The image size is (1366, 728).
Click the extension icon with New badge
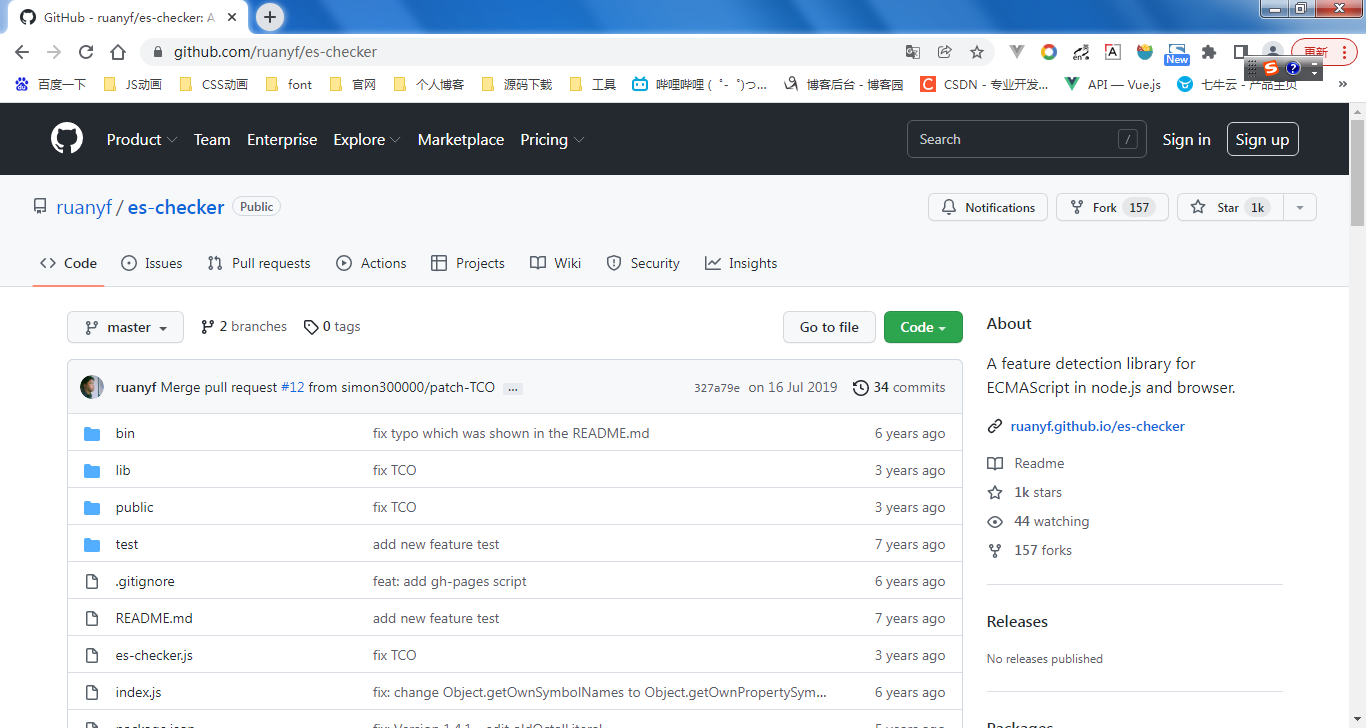[x=1177, y=54]
